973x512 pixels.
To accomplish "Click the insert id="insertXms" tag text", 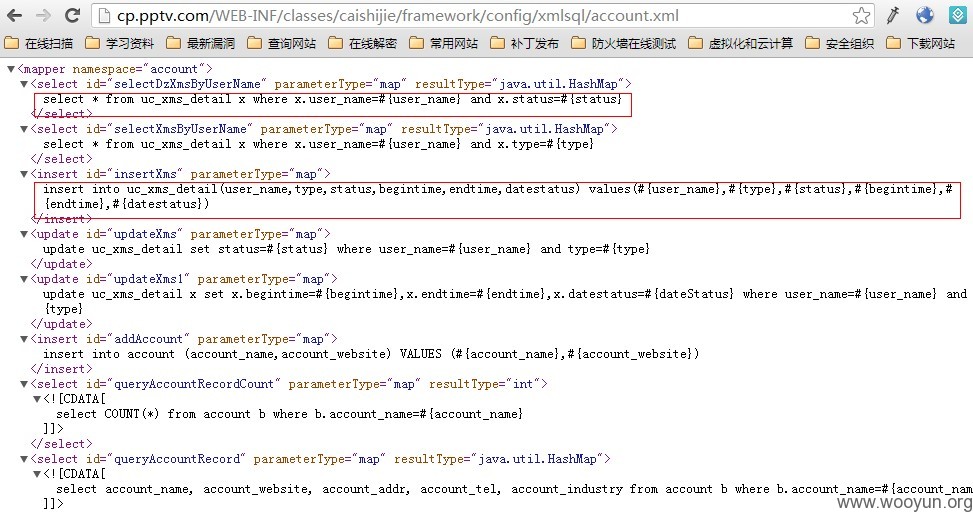I will click(x=181, y=174).
